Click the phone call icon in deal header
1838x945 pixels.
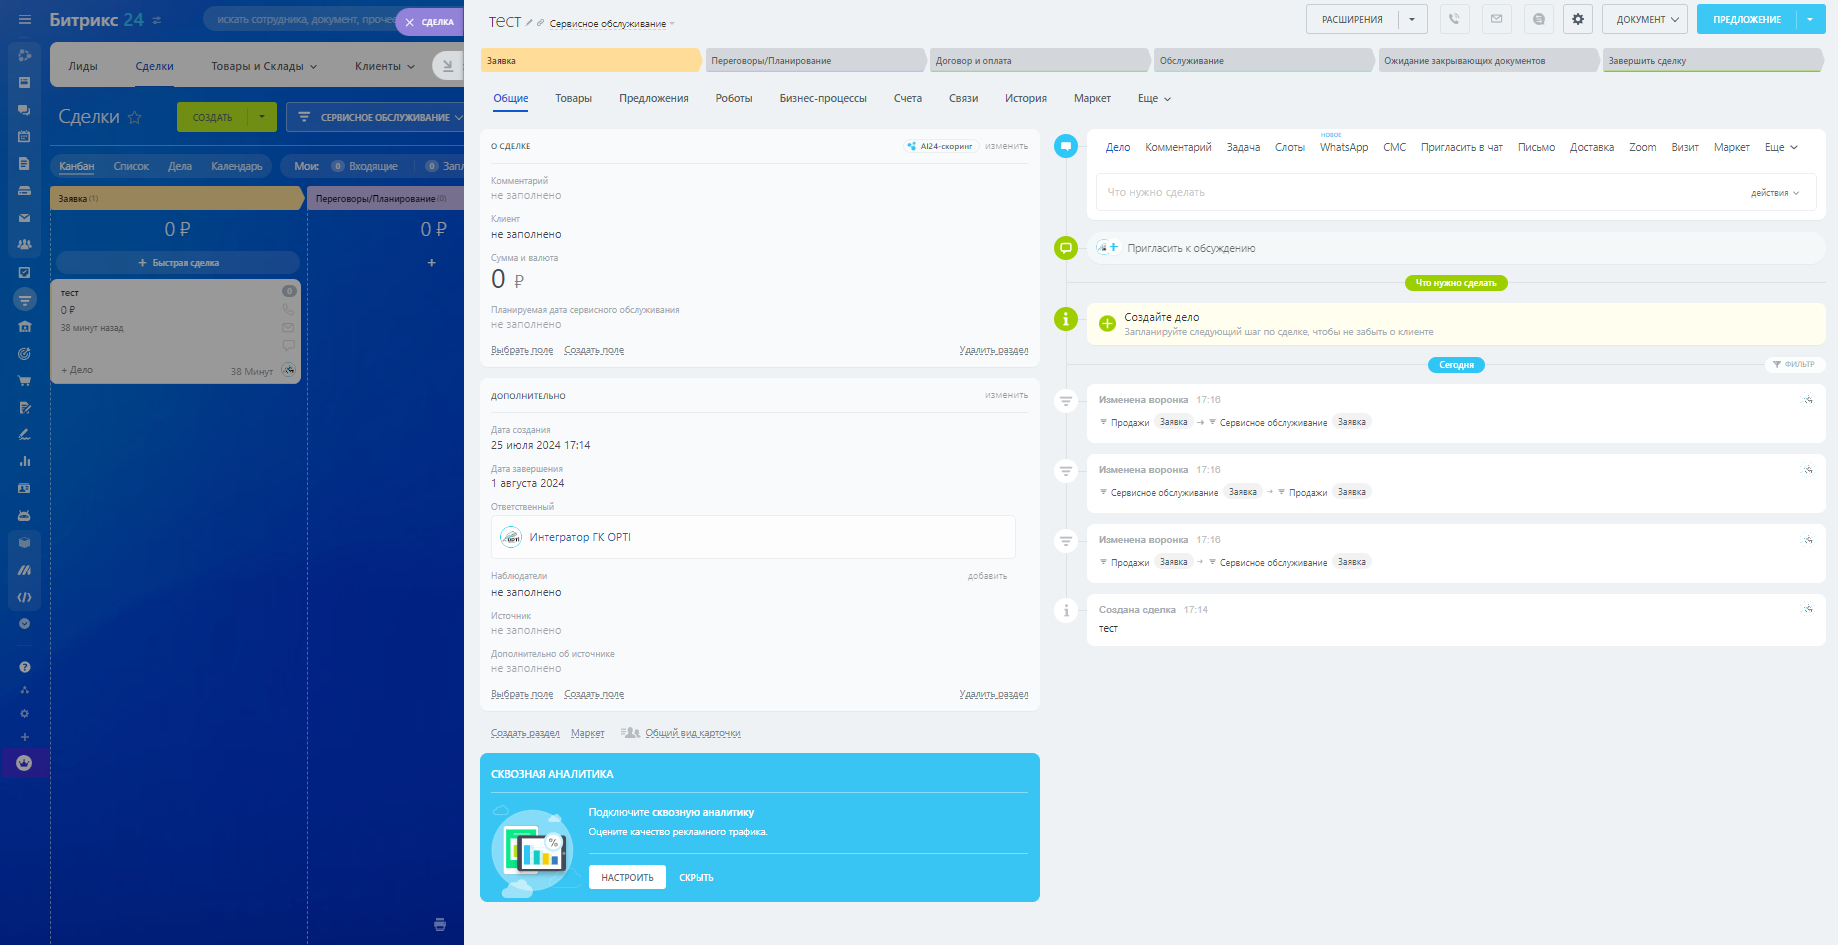1454,19
